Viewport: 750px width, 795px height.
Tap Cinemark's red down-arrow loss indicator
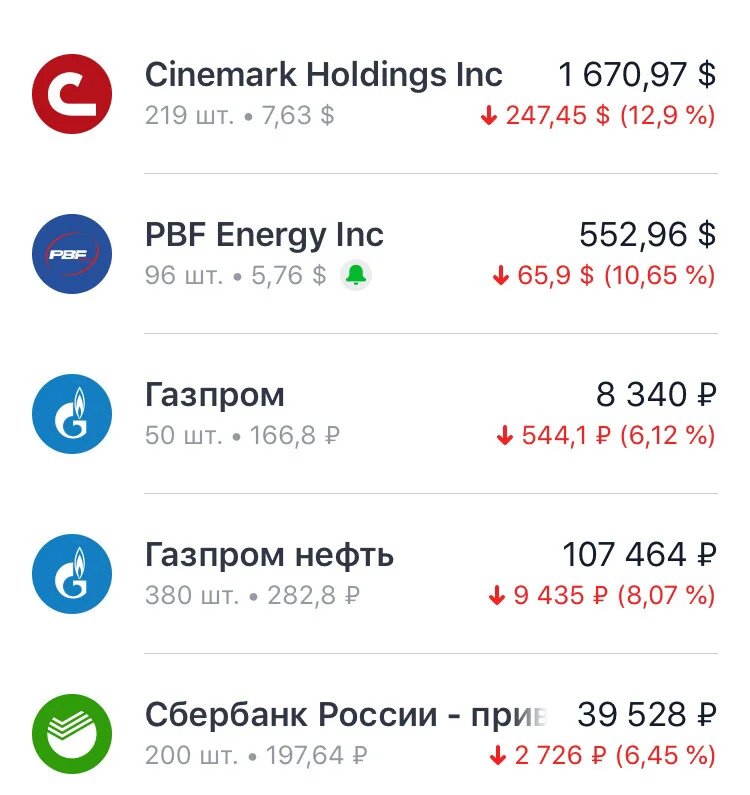click(489, 116)
